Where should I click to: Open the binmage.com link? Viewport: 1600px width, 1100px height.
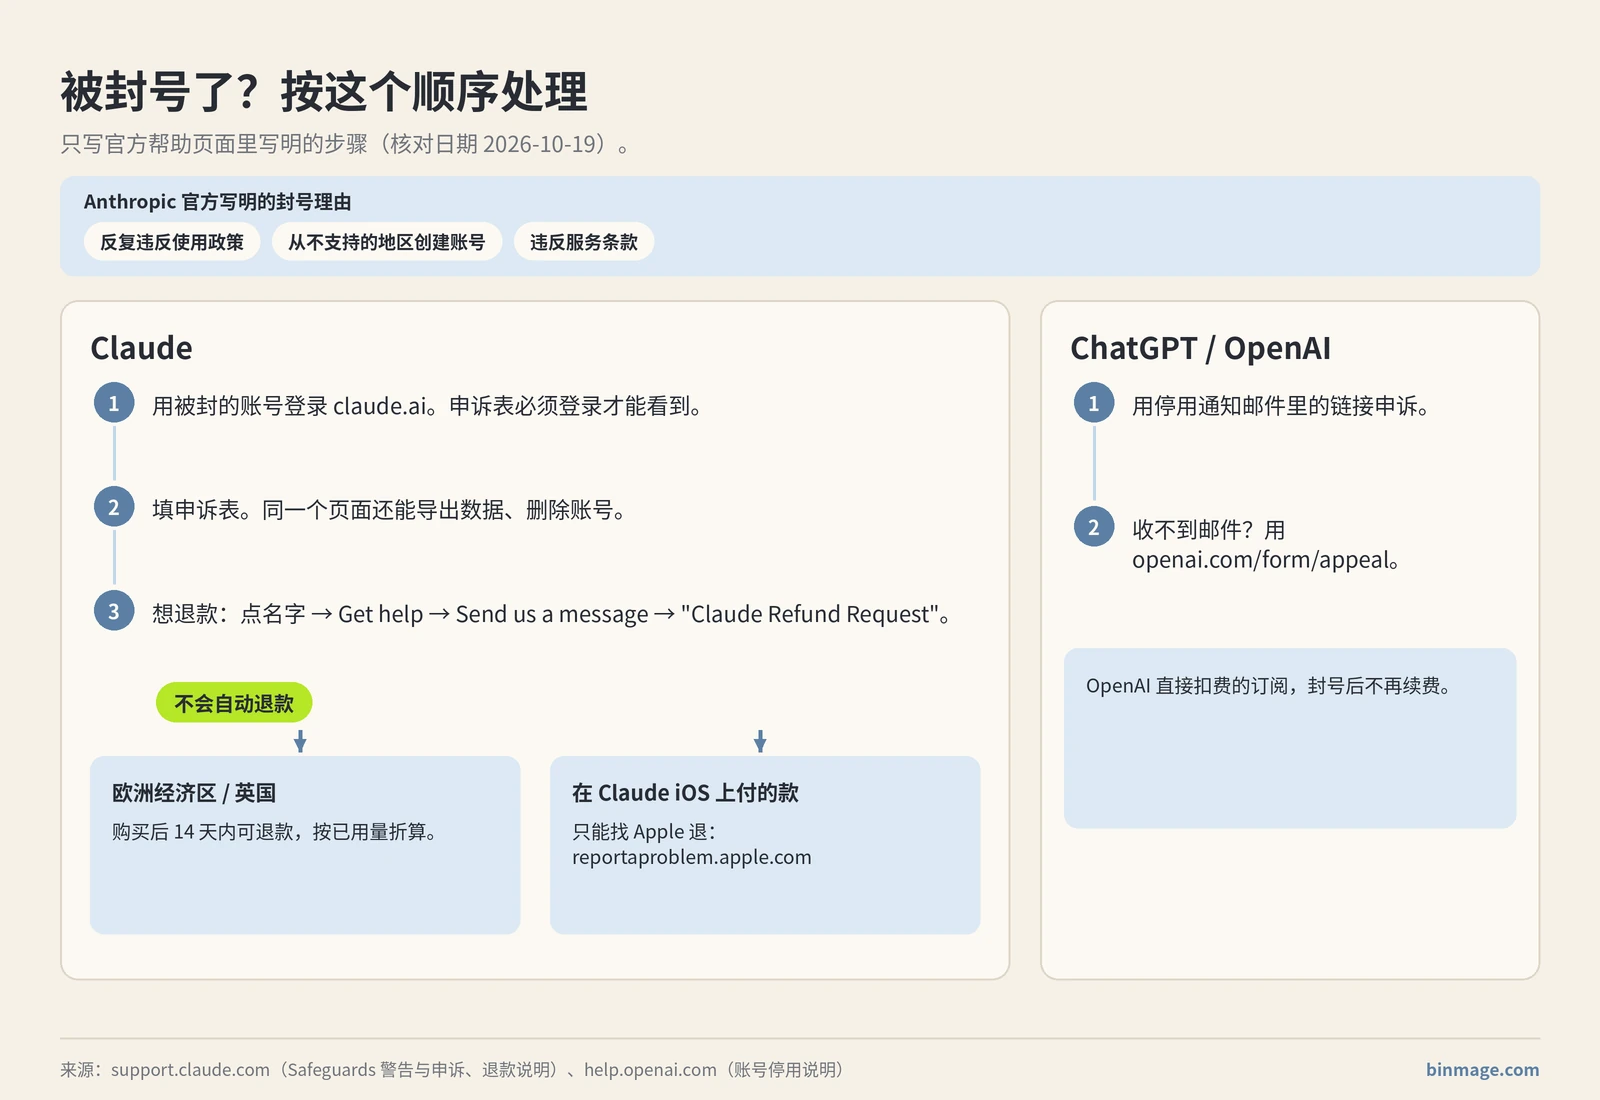pos(1482,1070)
